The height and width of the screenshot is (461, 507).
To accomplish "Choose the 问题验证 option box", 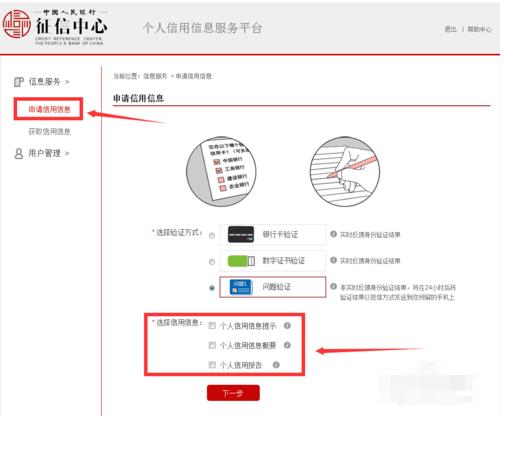I will point(273,287).
